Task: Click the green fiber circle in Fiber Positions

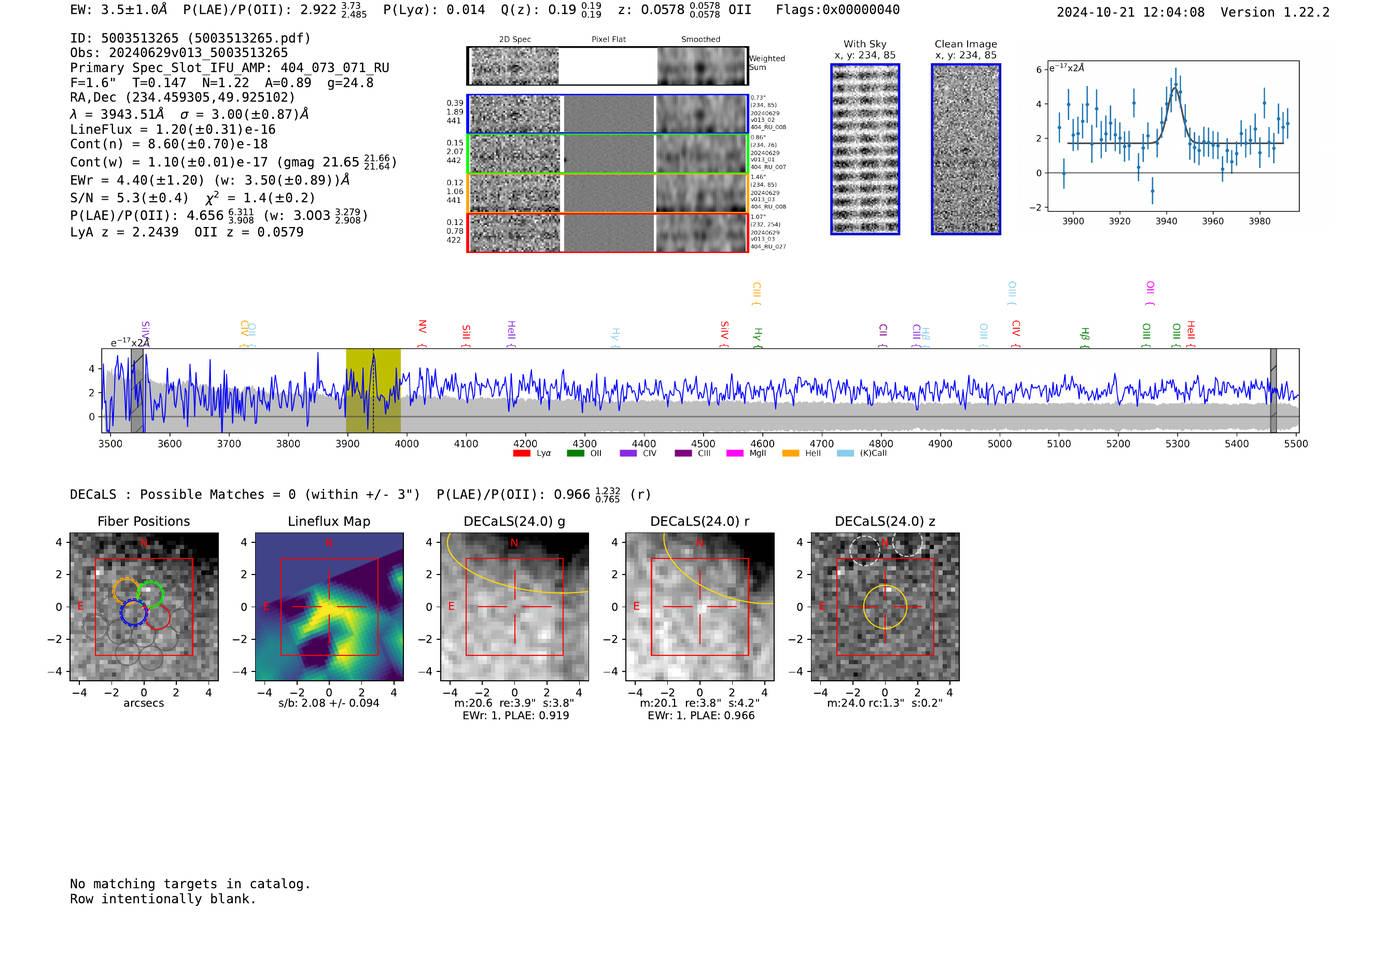Action: point(150,593)
